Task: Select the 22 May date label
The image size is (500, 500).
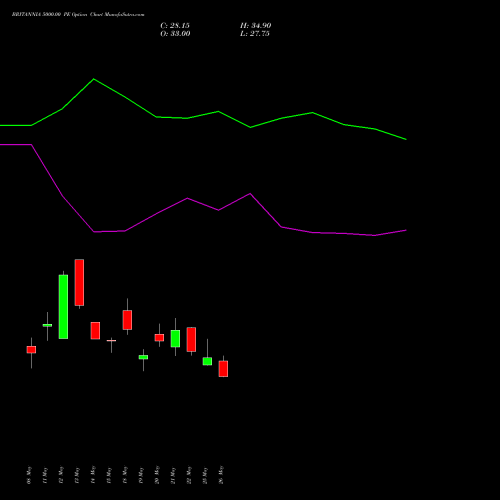Action: [189, 475]
